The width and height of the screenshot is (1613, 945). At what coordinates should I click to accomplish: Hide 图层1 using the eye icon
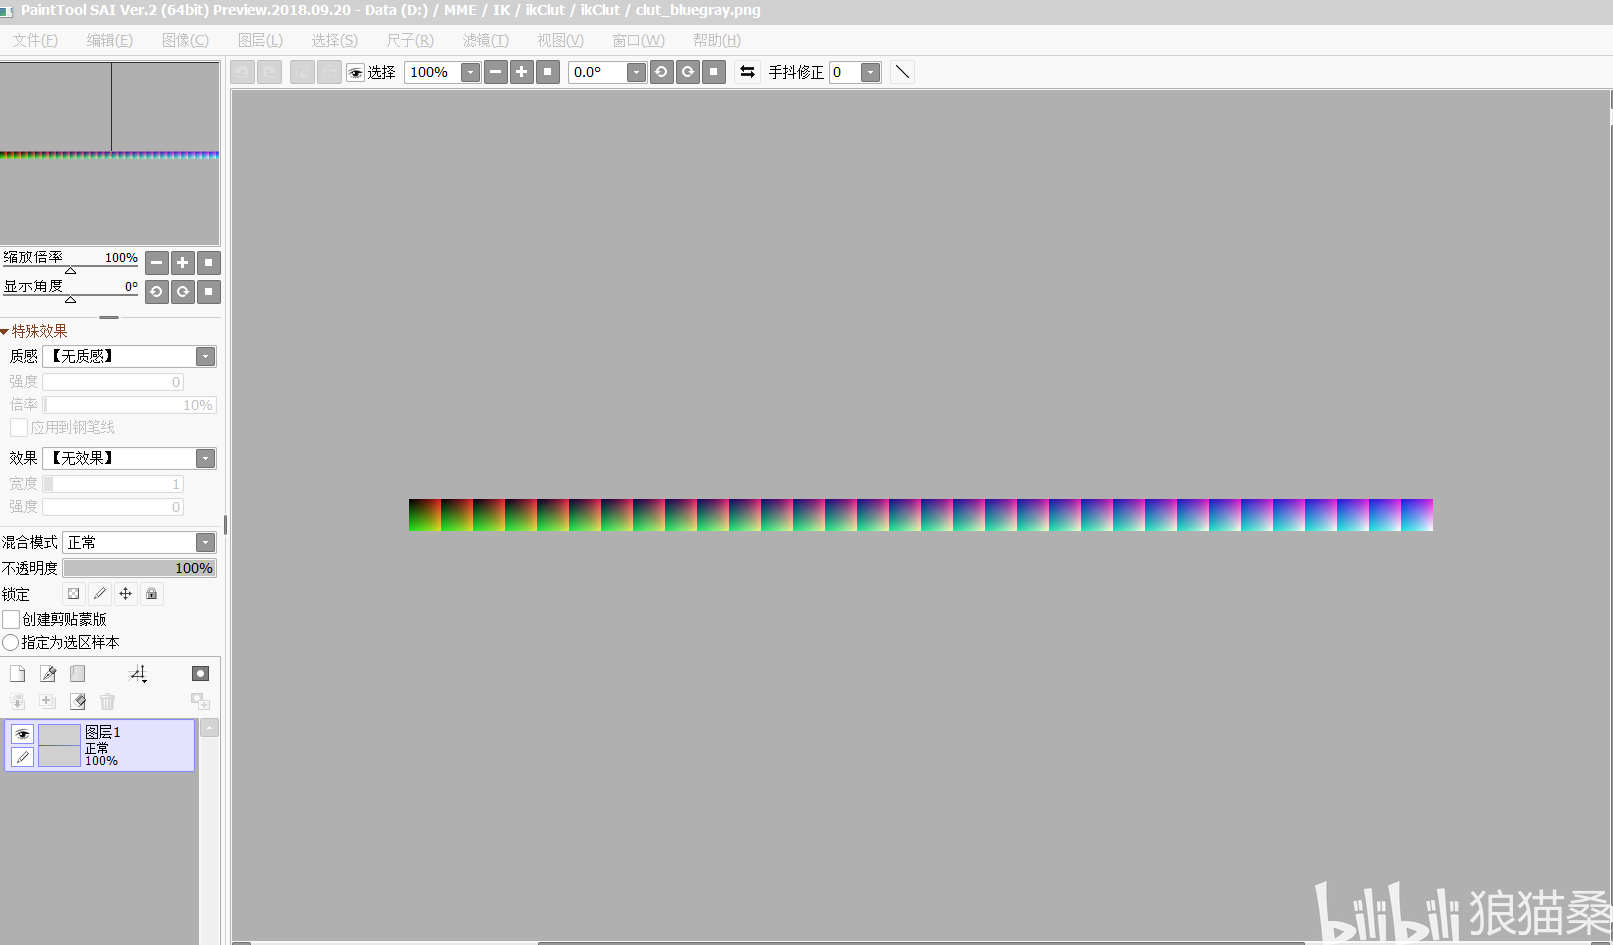tap(22, 734)
